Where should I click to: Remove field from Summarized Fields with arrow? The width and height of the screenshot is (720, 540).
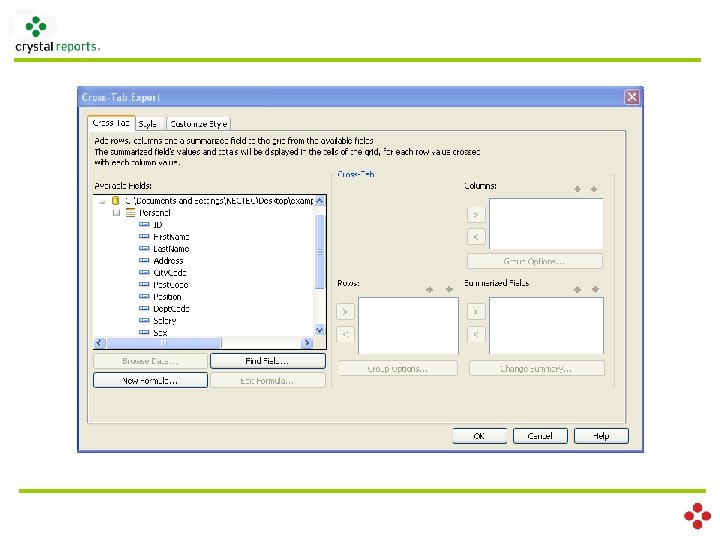click(x=476, y=334)
